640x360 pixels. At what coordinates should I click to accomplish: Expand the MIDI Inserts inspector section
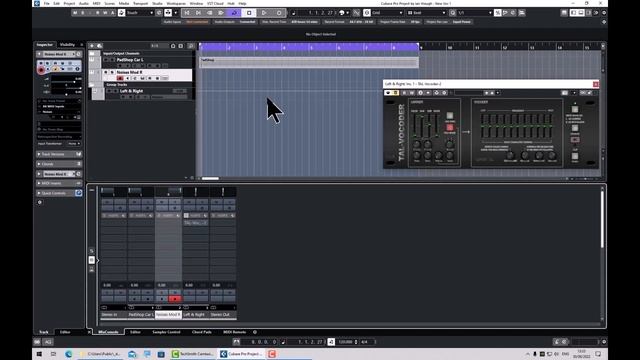(59, 183)
